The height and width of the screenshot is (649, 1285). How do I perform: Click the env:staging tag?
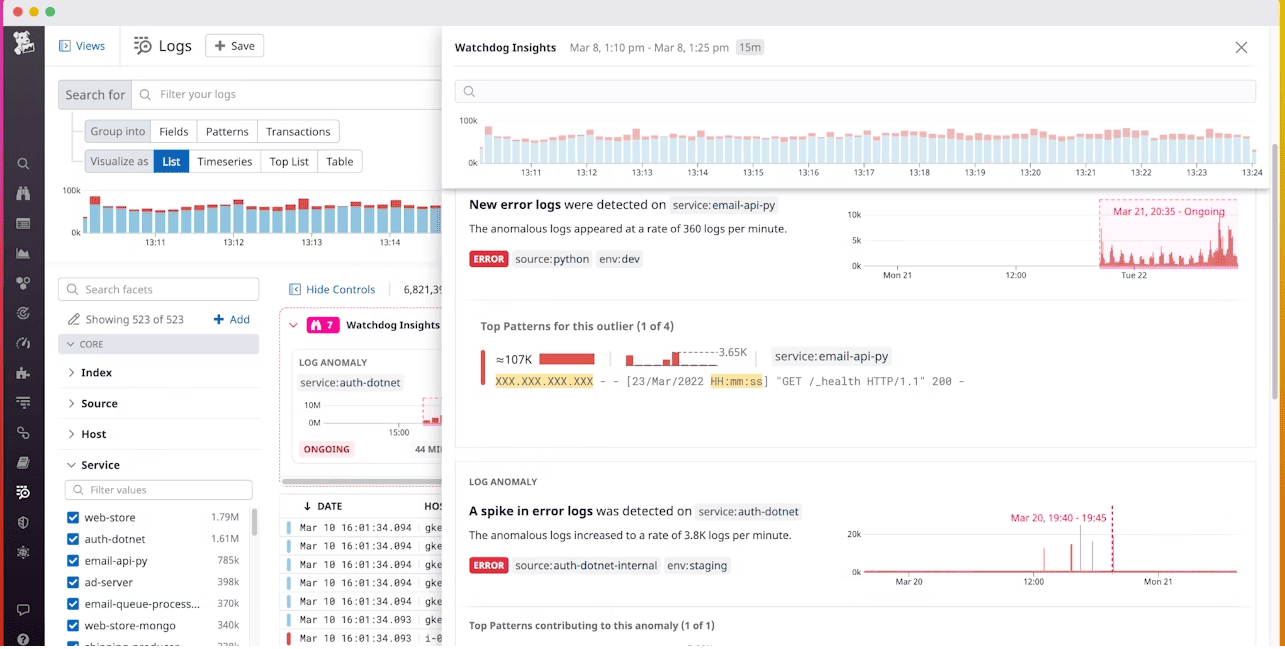point(697,565)
